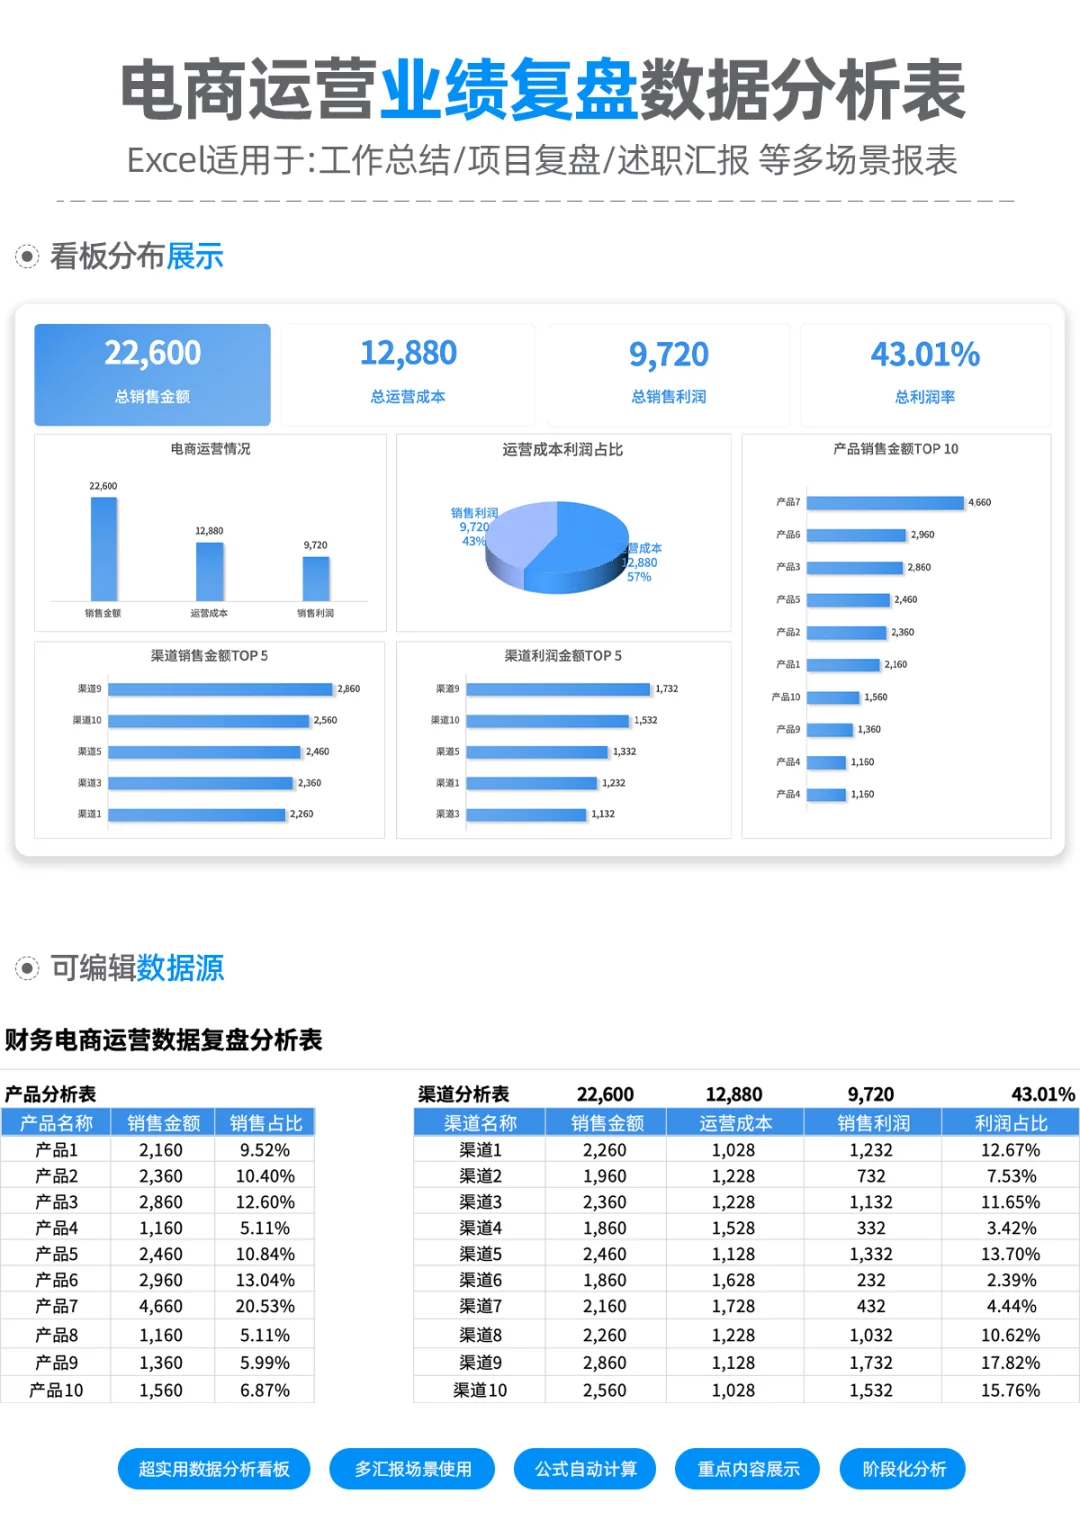Select the 渠道1 row name cell

point(480,1150)
